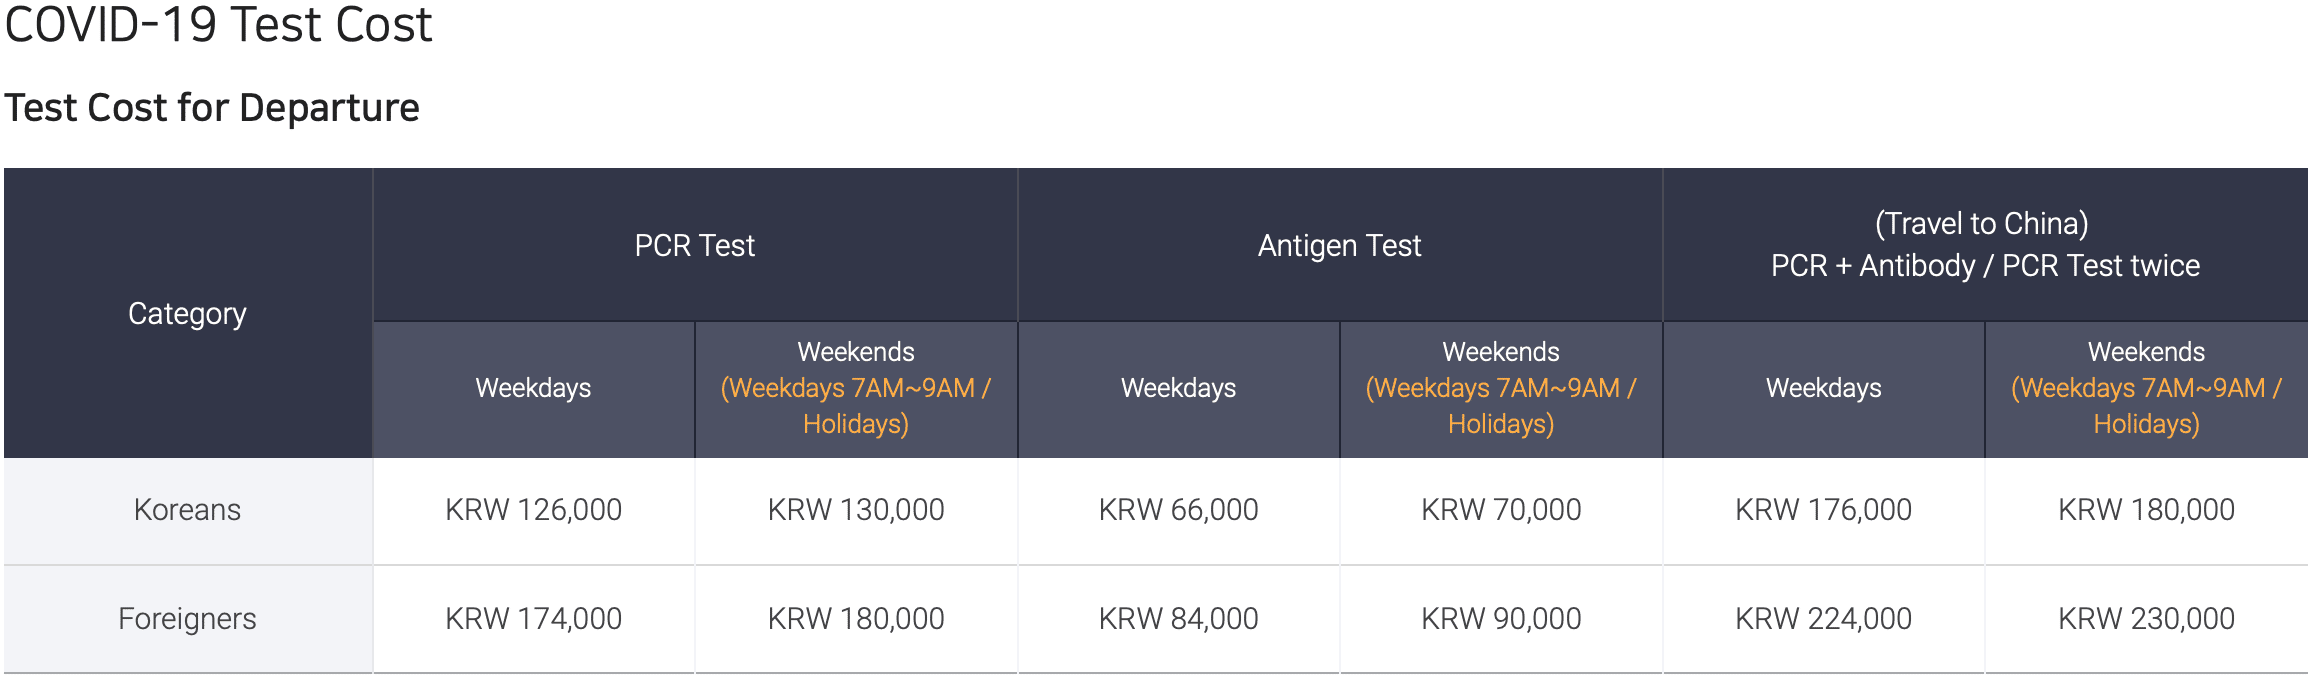2314x678 pixels.
Task: Select the Antigen Test column header
Action: (1339, 246)
